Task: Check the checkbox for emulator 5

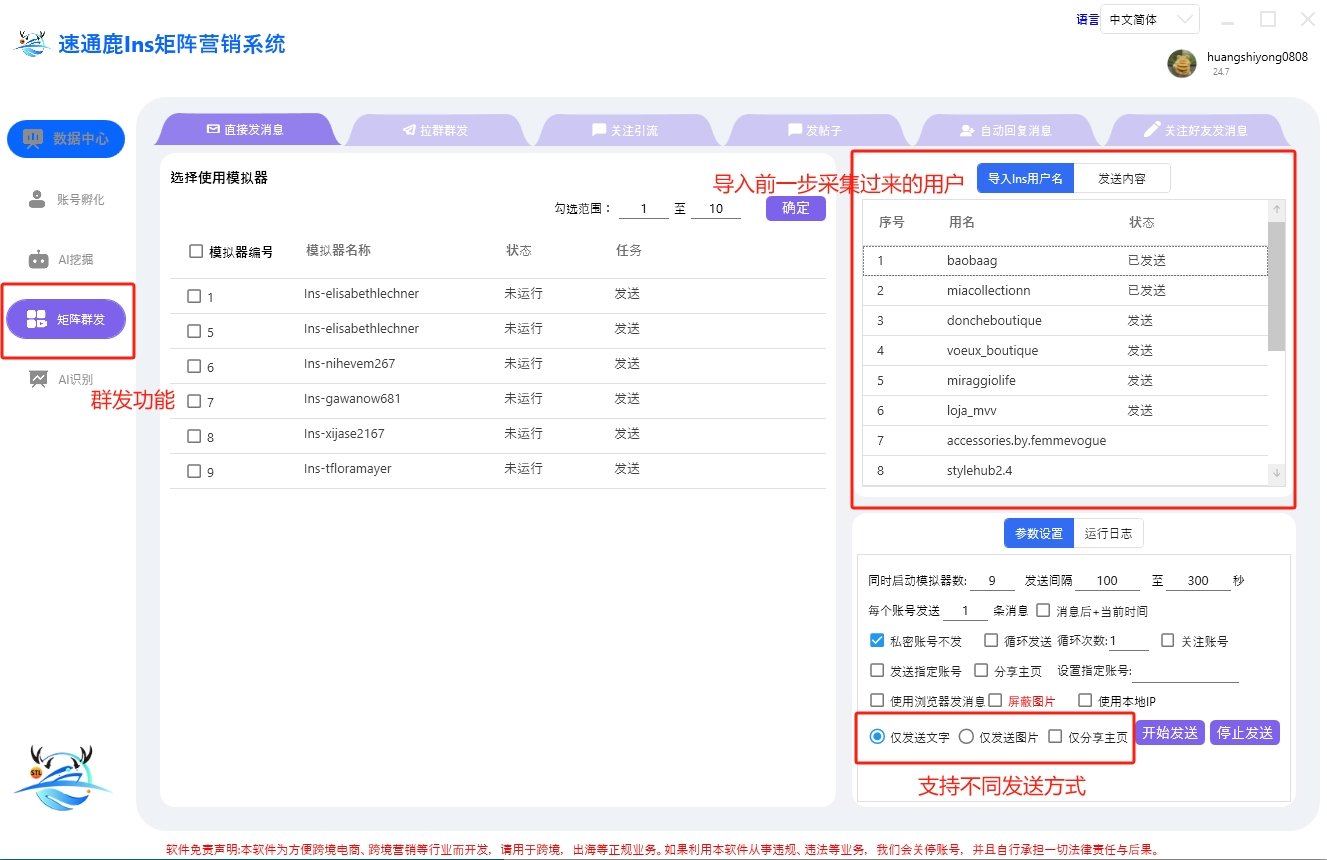Action: (x=194, y=331)
